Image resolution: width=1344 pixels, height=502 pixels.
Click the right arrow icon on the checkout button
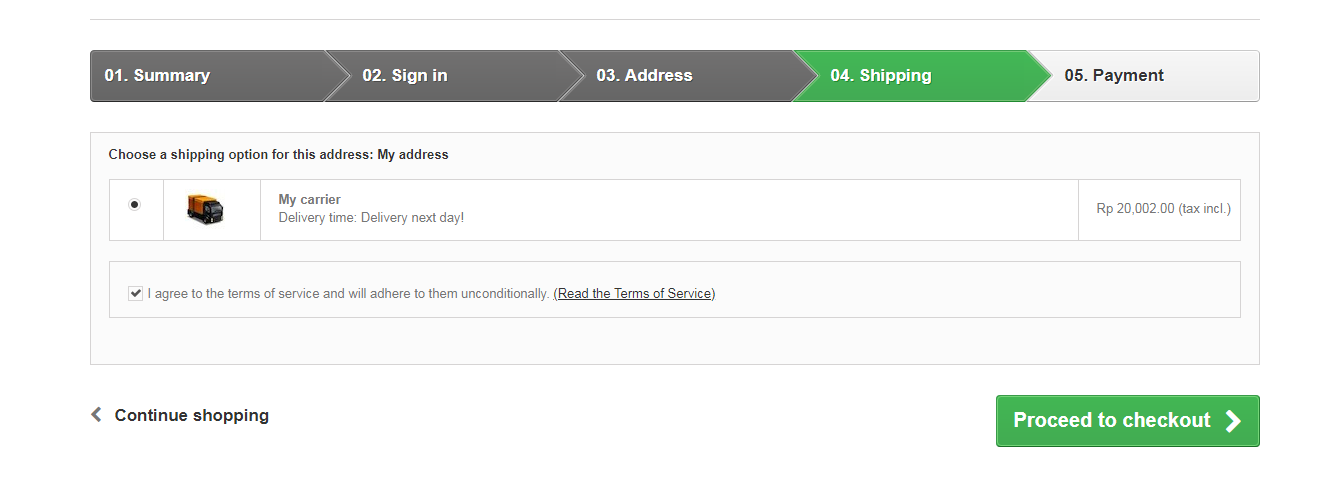[x=1234, y=421]
